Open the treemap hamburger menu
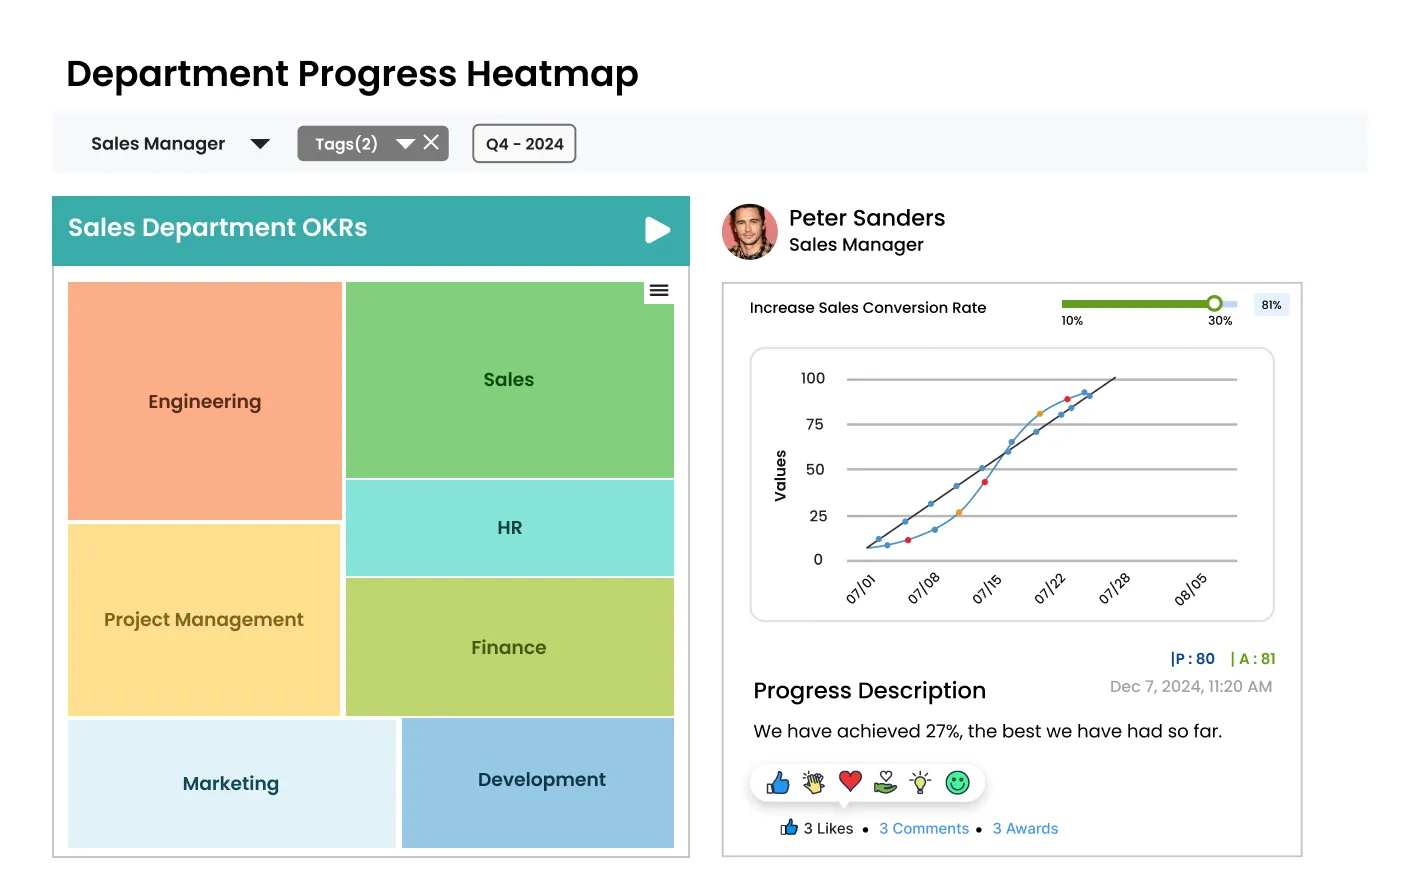 [659, 291]
